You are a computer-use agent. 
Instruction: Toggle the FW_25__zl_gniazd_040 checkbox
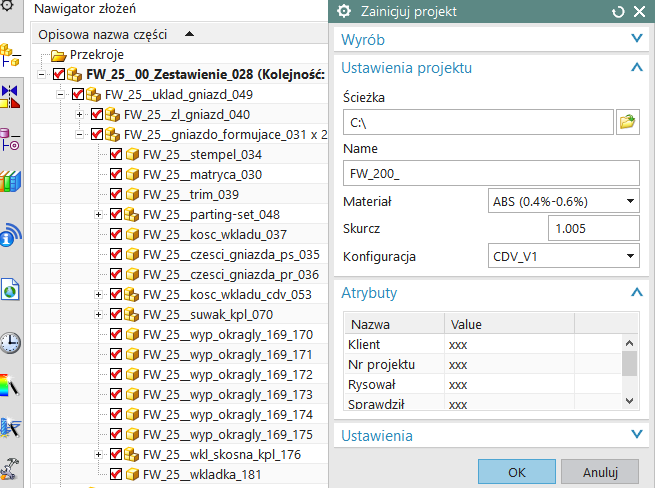(x=97, y=114)
